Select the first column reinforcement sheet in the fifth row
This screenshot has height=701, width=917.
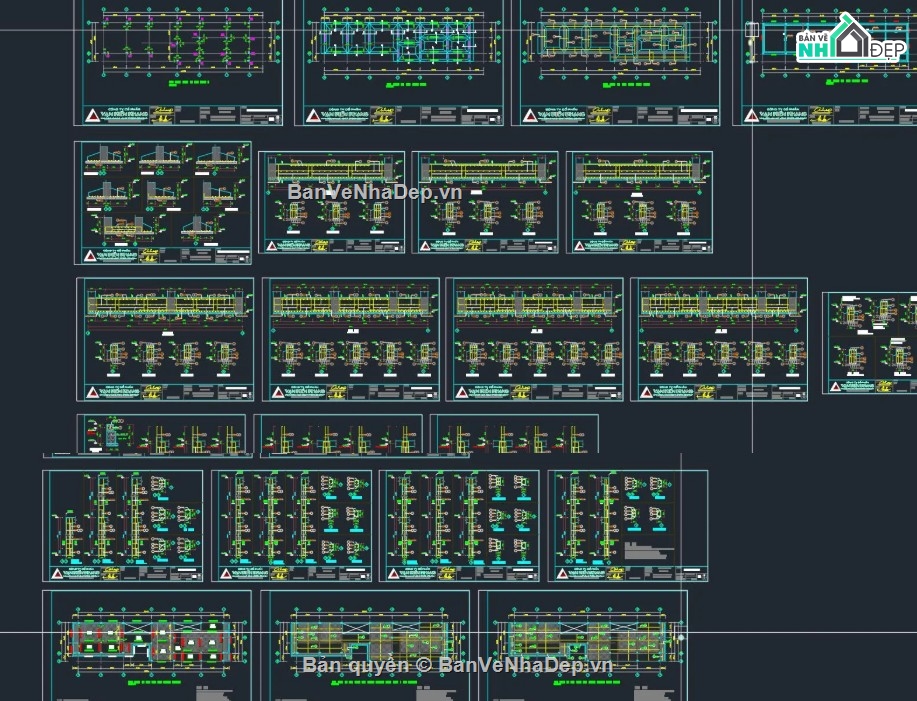tap(123, 526)
